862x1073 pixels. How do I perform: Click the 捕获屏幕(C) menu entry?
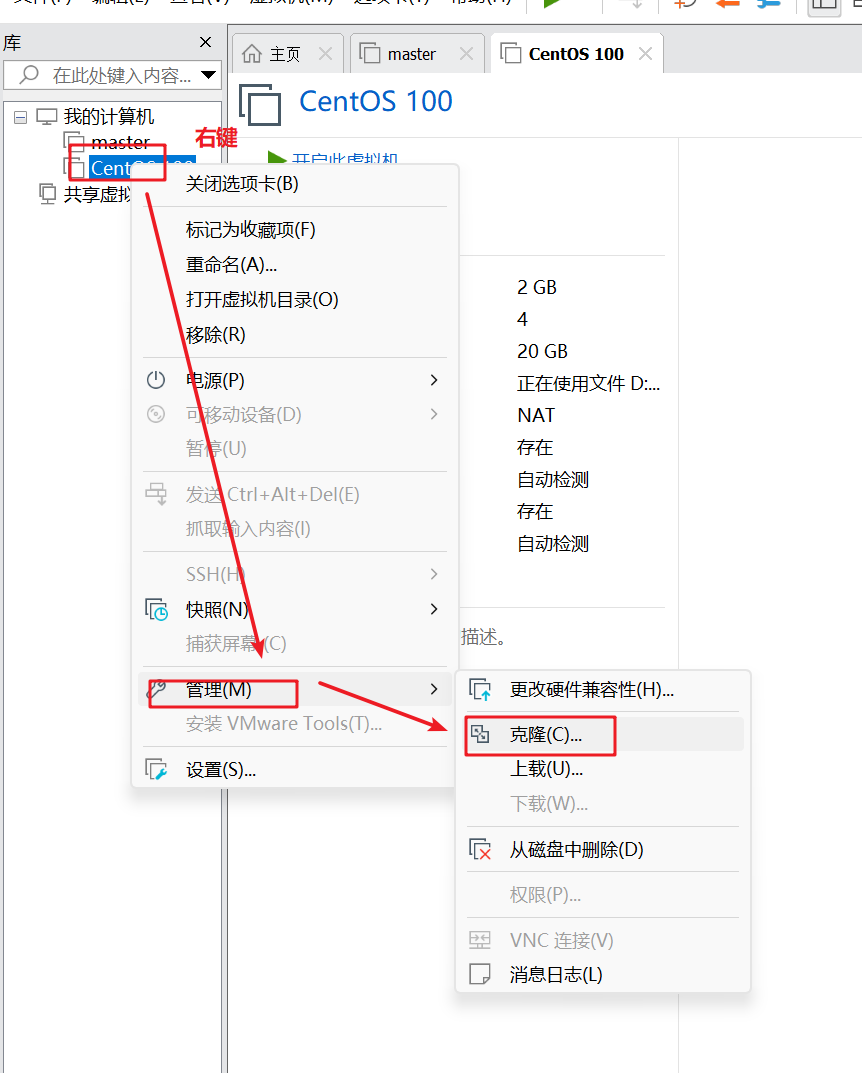(236, 643)
